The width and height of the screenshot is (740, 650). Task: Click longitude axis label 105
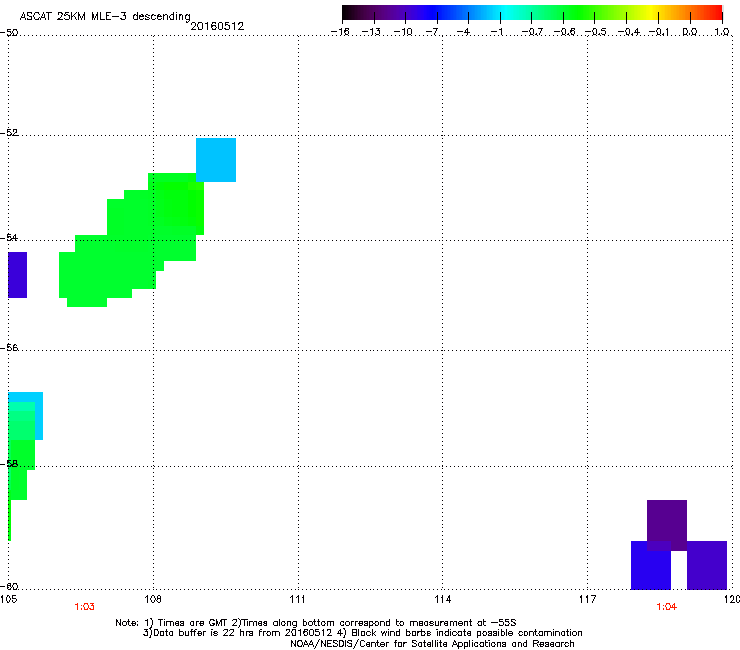point(8,599)
